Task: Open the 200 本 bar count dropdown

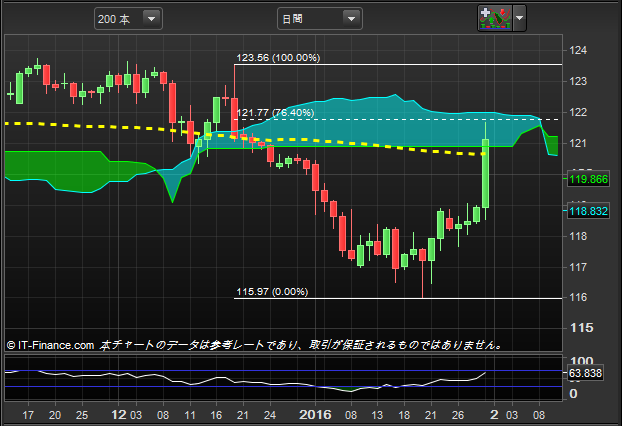Action: (128, 19)
